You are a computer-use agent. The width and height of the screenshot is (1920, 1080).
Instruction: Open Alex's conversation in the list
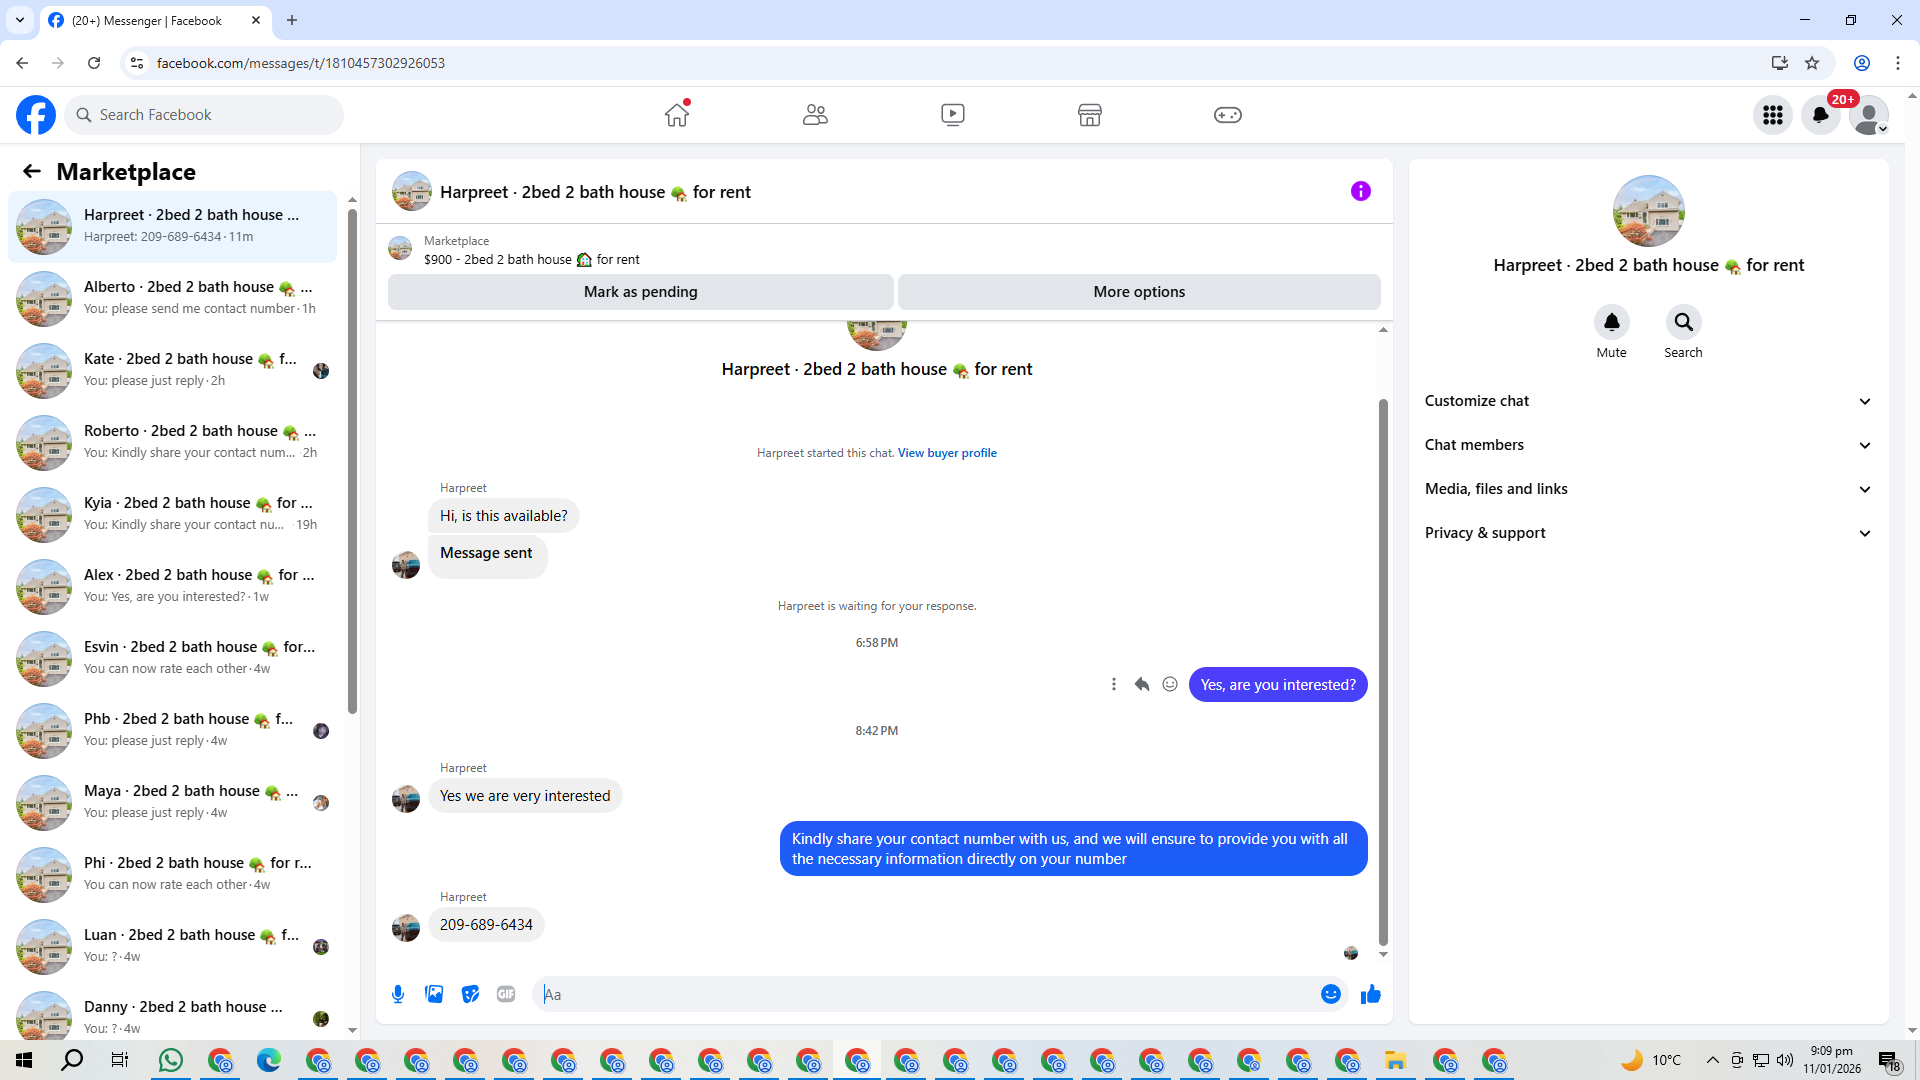coord(173,587)
